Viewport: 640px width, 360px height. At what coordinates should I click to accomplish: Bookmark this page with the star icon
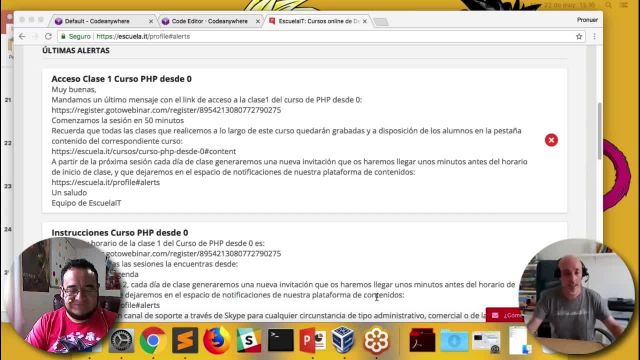[x=579, y=36]
